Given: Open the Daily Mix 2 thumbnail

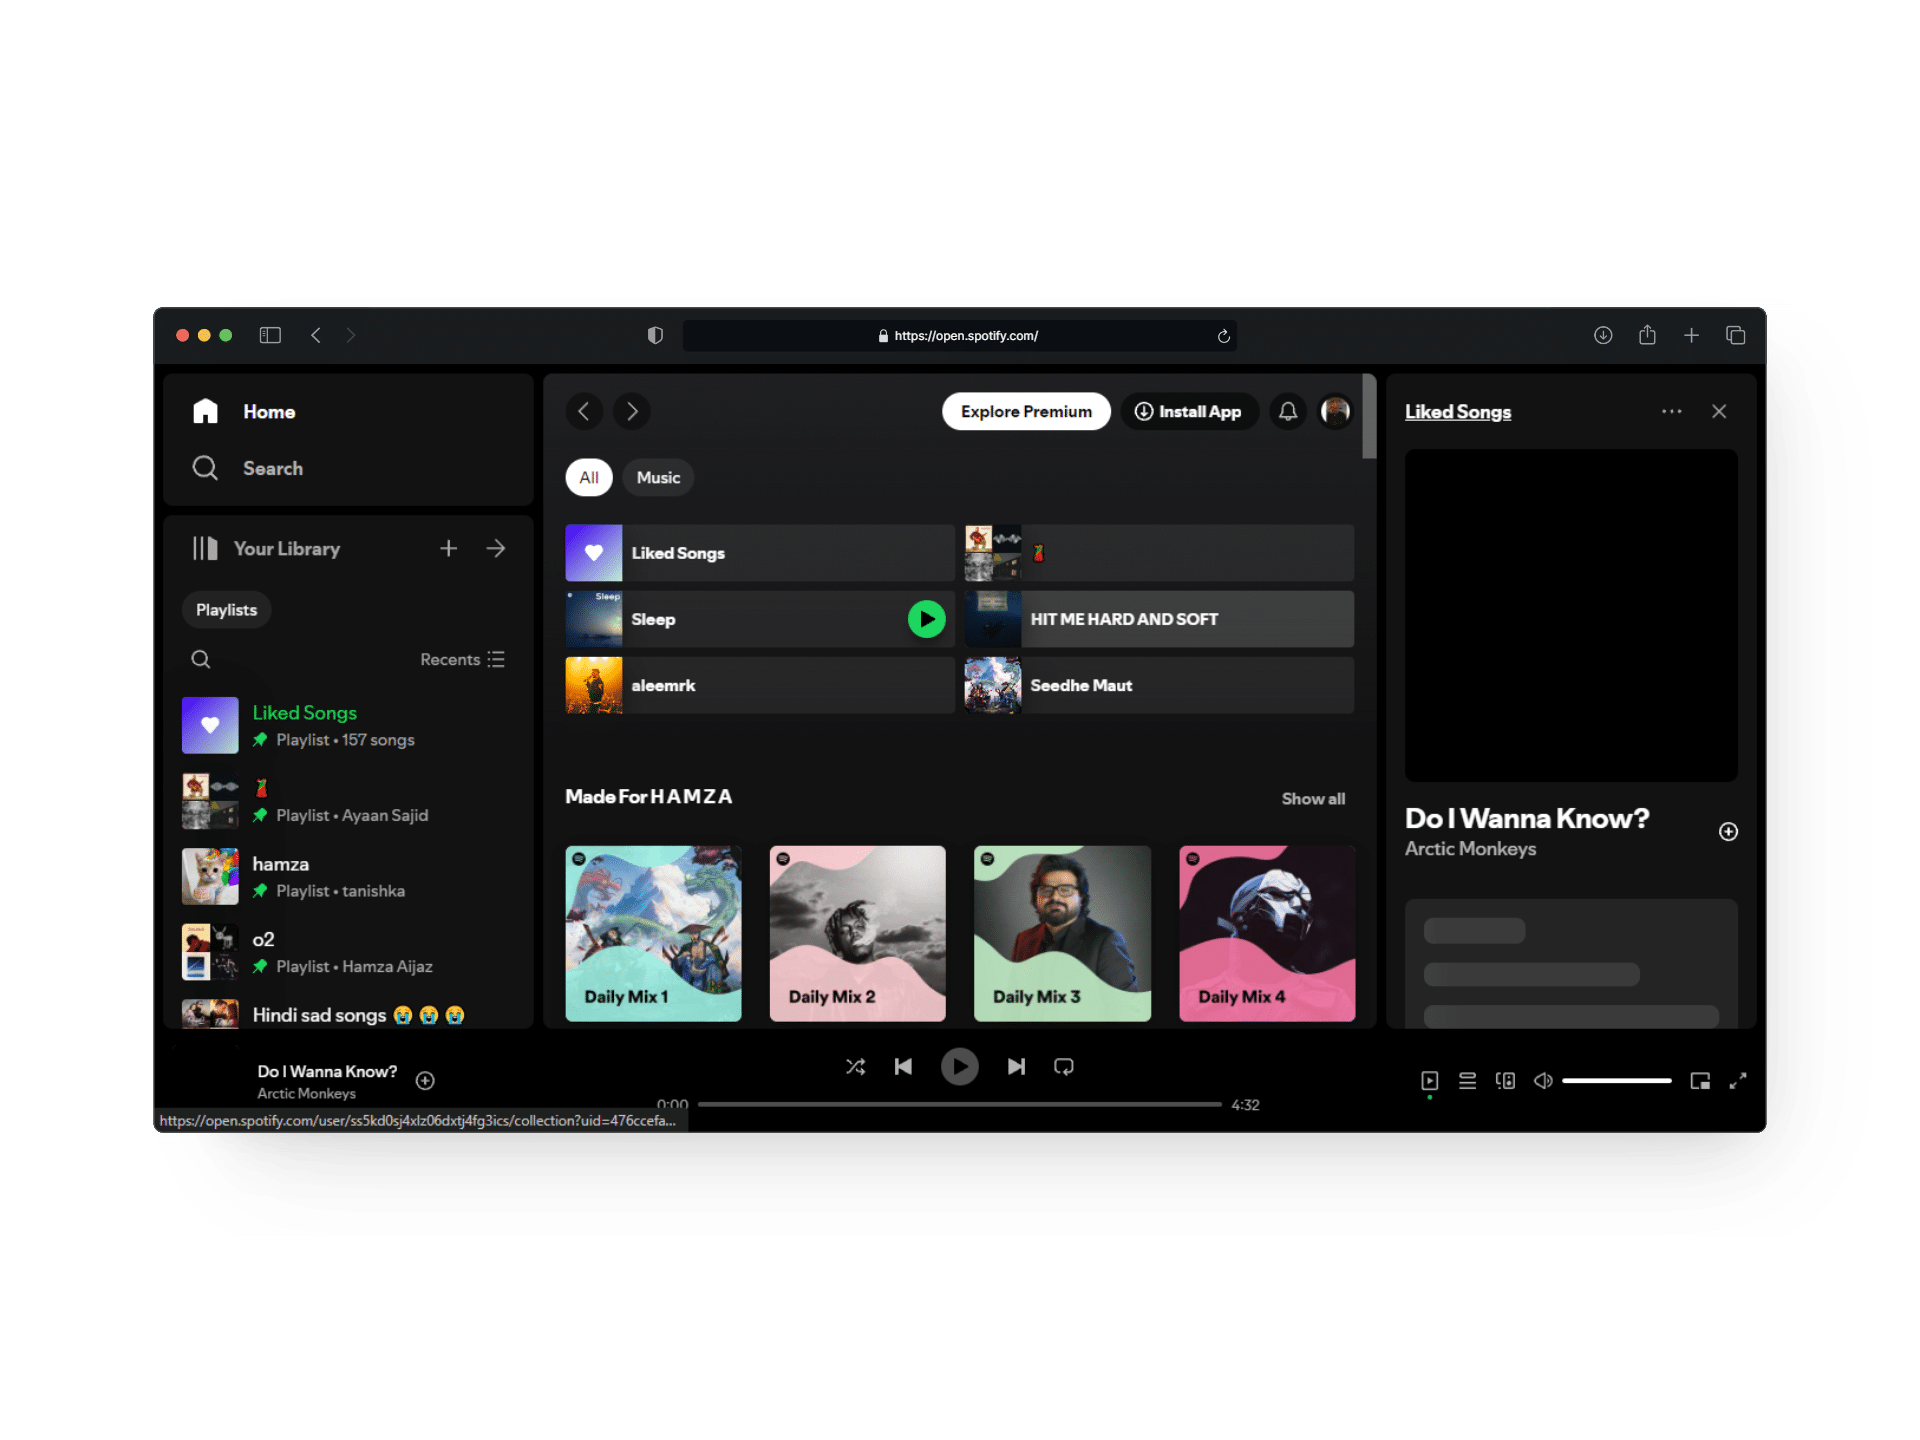Looking at the screenshot, I should (857, 932).
